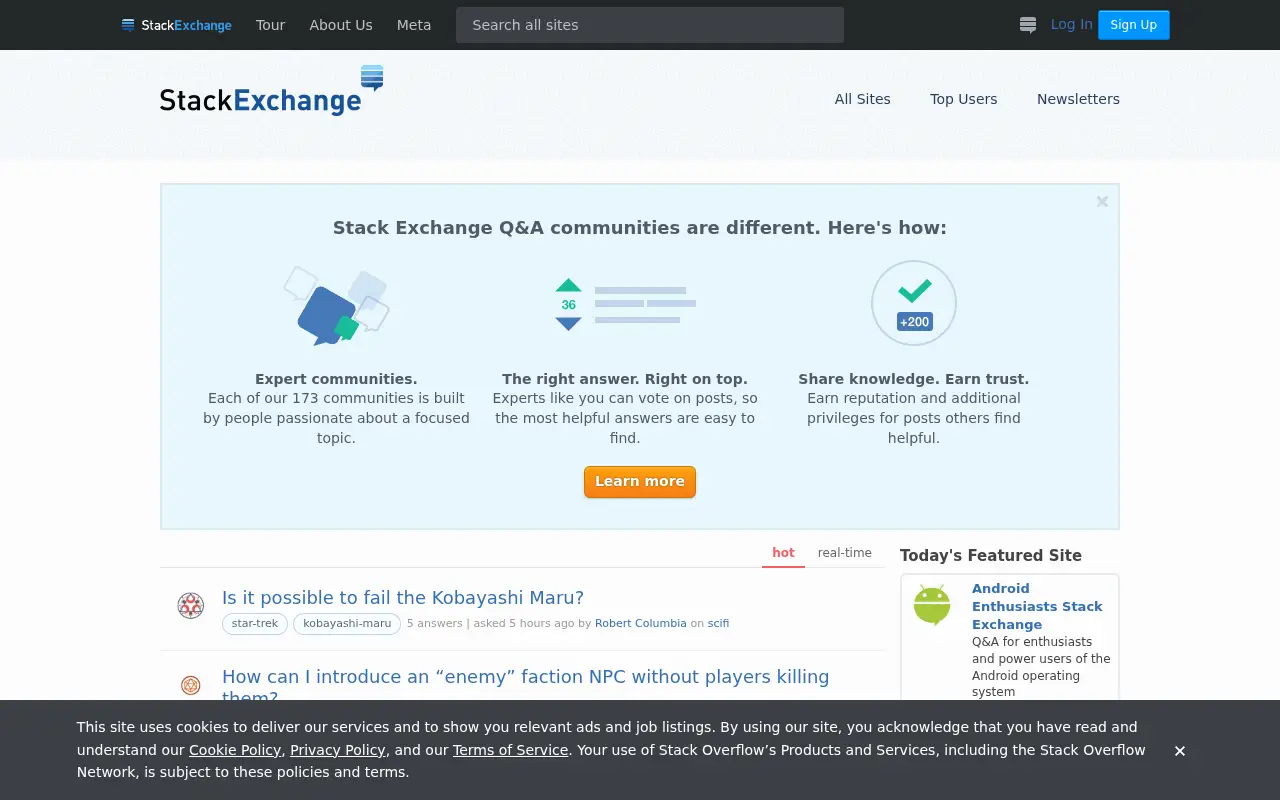The width and height of the screenshot is (1280, 800).
Task: Open Robert Columbia's user profile
Action: [641, 623]
